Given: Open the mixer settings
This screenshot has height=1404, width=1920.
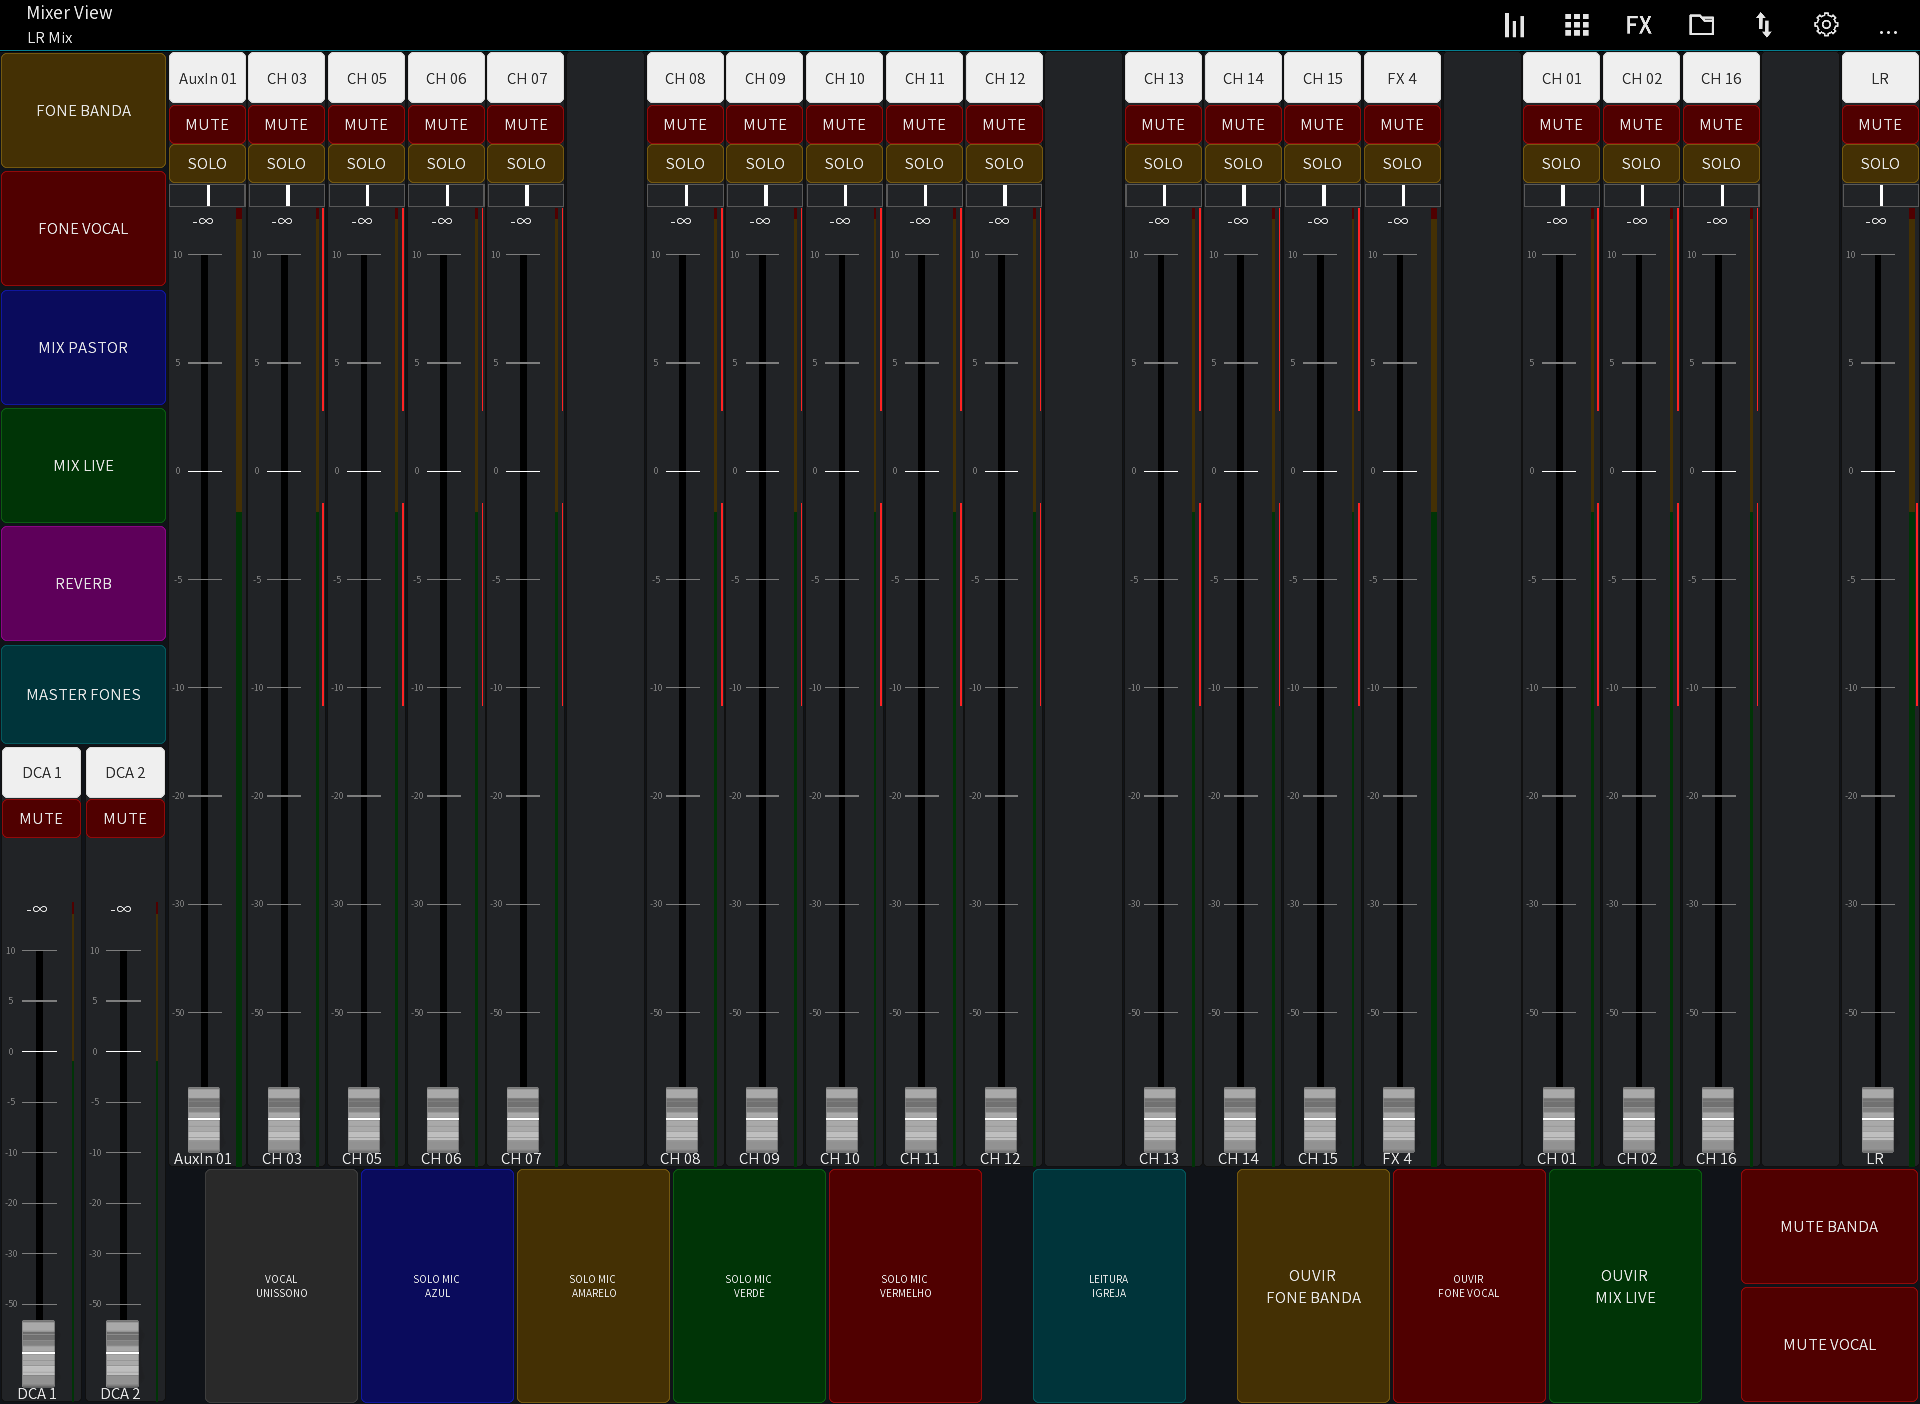Looking at the screenshot, I should (x=1825, y=24).
